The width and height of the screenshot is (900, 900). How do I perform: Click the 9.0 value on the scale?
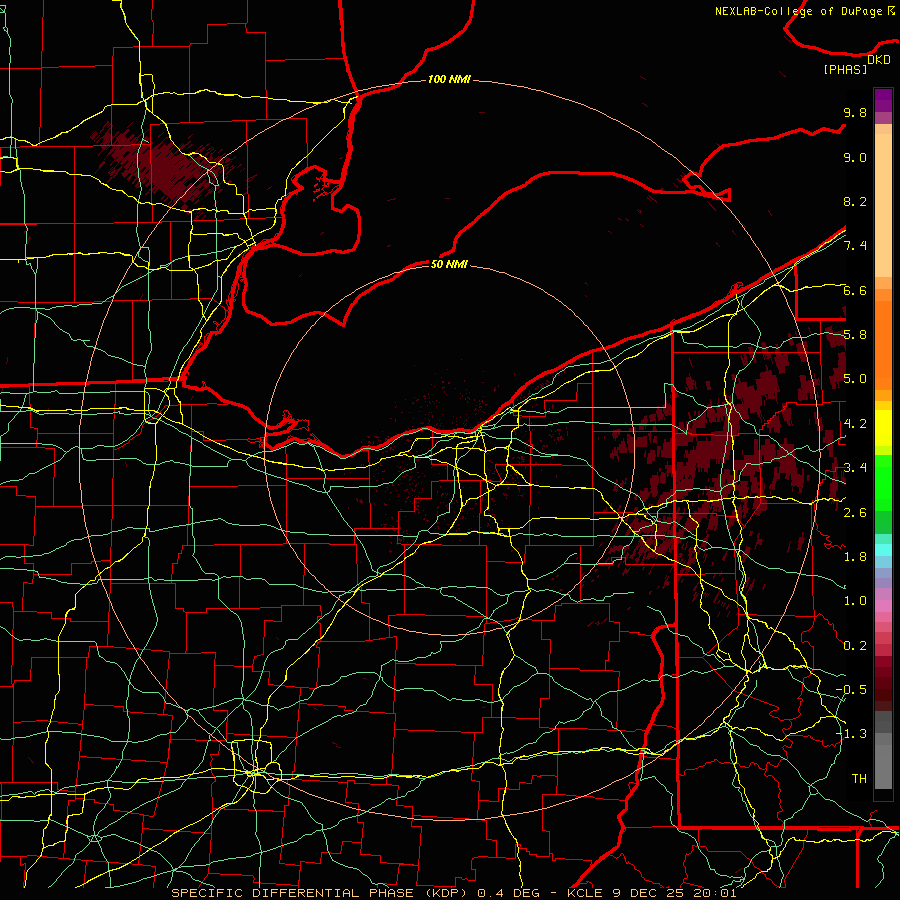pos(855,157)
